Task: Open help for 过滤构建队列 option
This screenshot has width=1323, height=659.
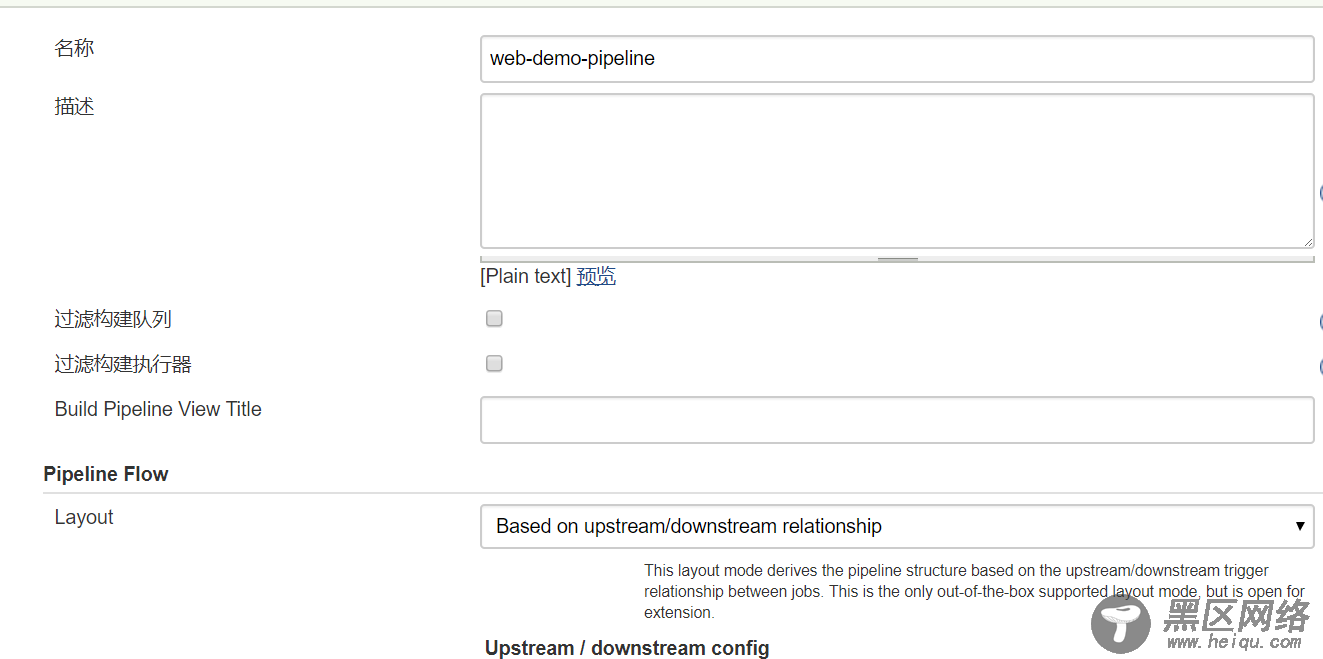Action: (1320, 322)
